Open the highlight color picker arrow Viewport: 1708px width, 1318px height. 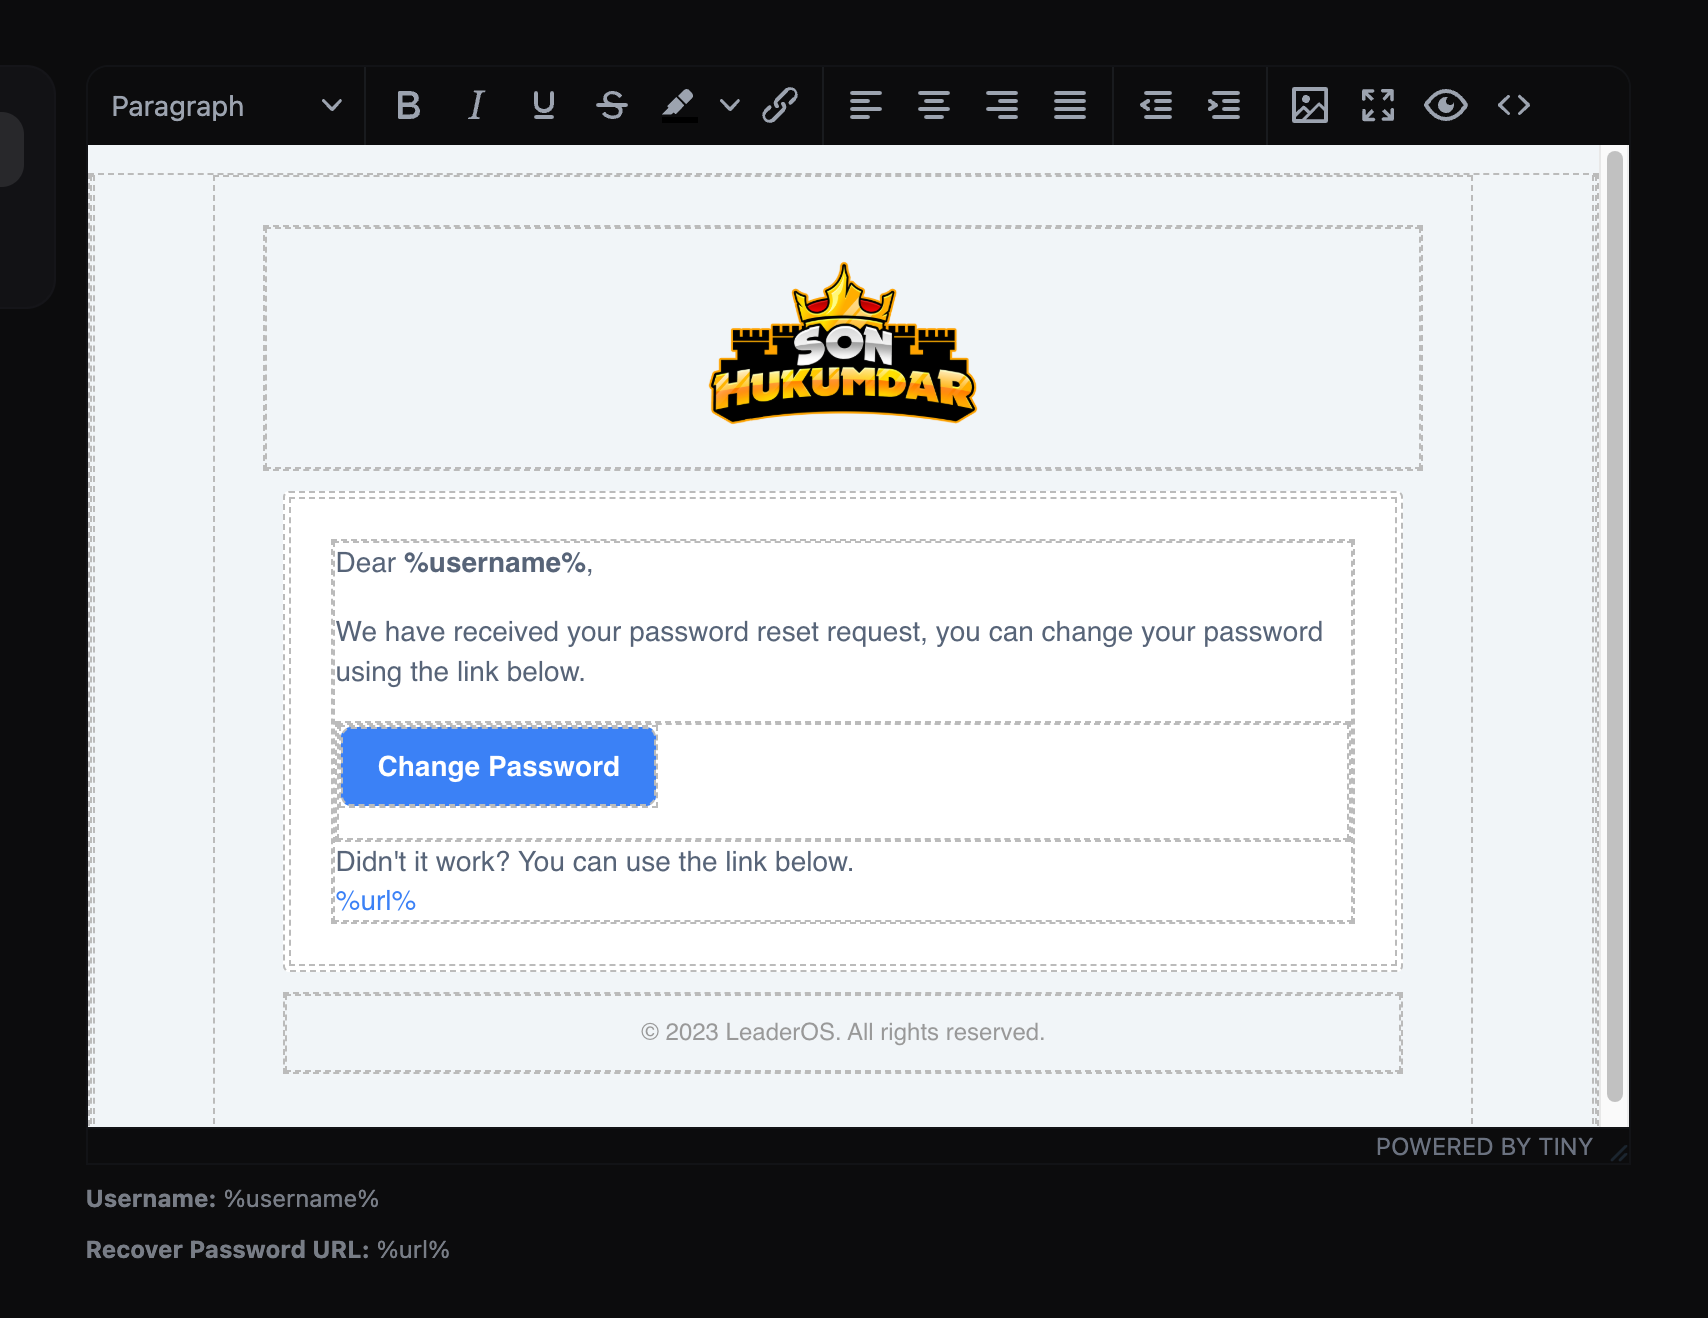pyautogui.click(x=730, y=105)
